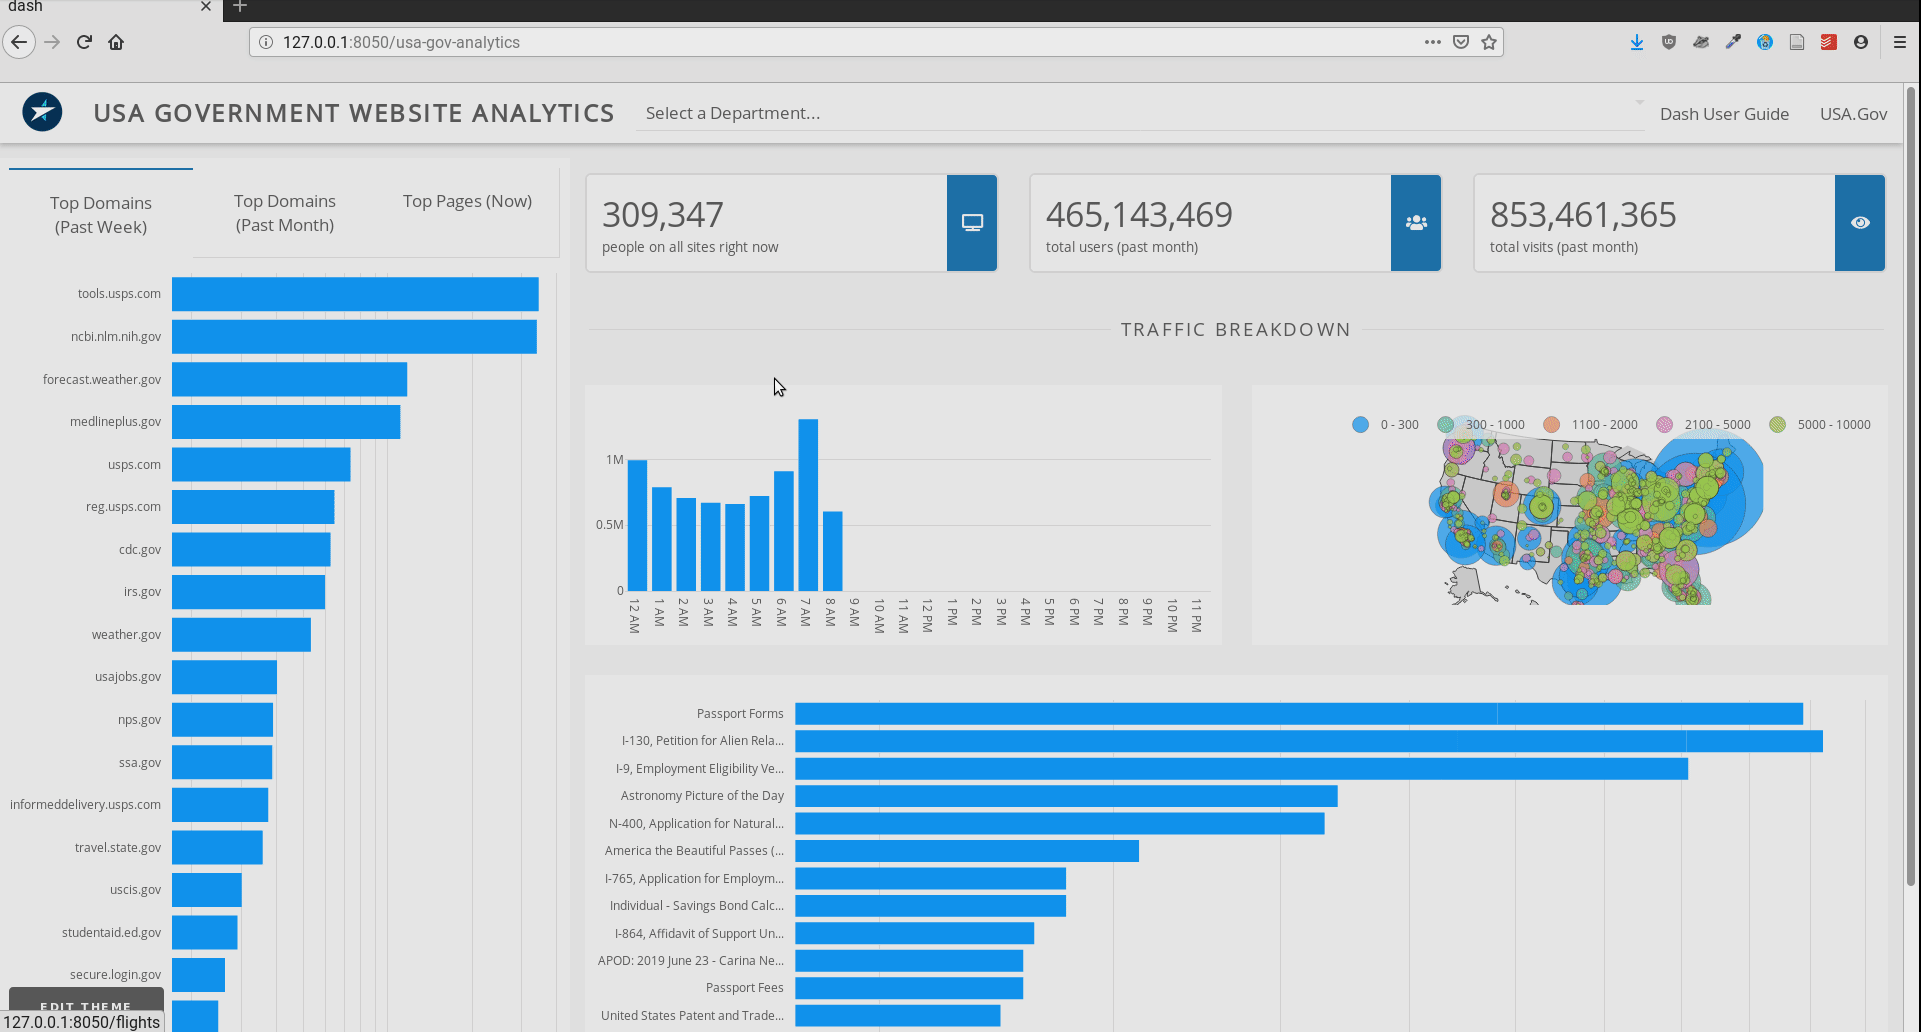Go back to the previous page
Viewport: 1921px width, 1032px height.
tap(19, 42)
